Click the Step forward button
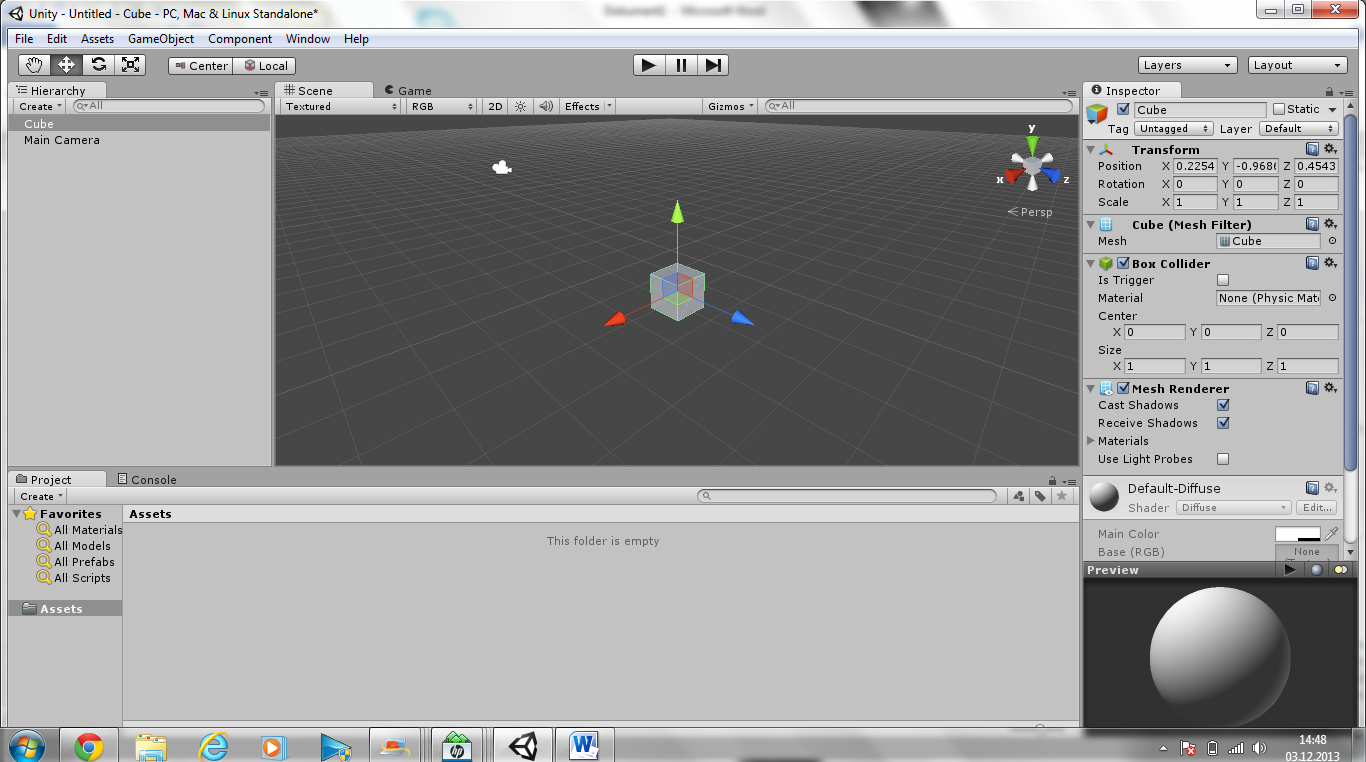The height and width of the screenshot is (762, 1366). click(x=712, y=65)
